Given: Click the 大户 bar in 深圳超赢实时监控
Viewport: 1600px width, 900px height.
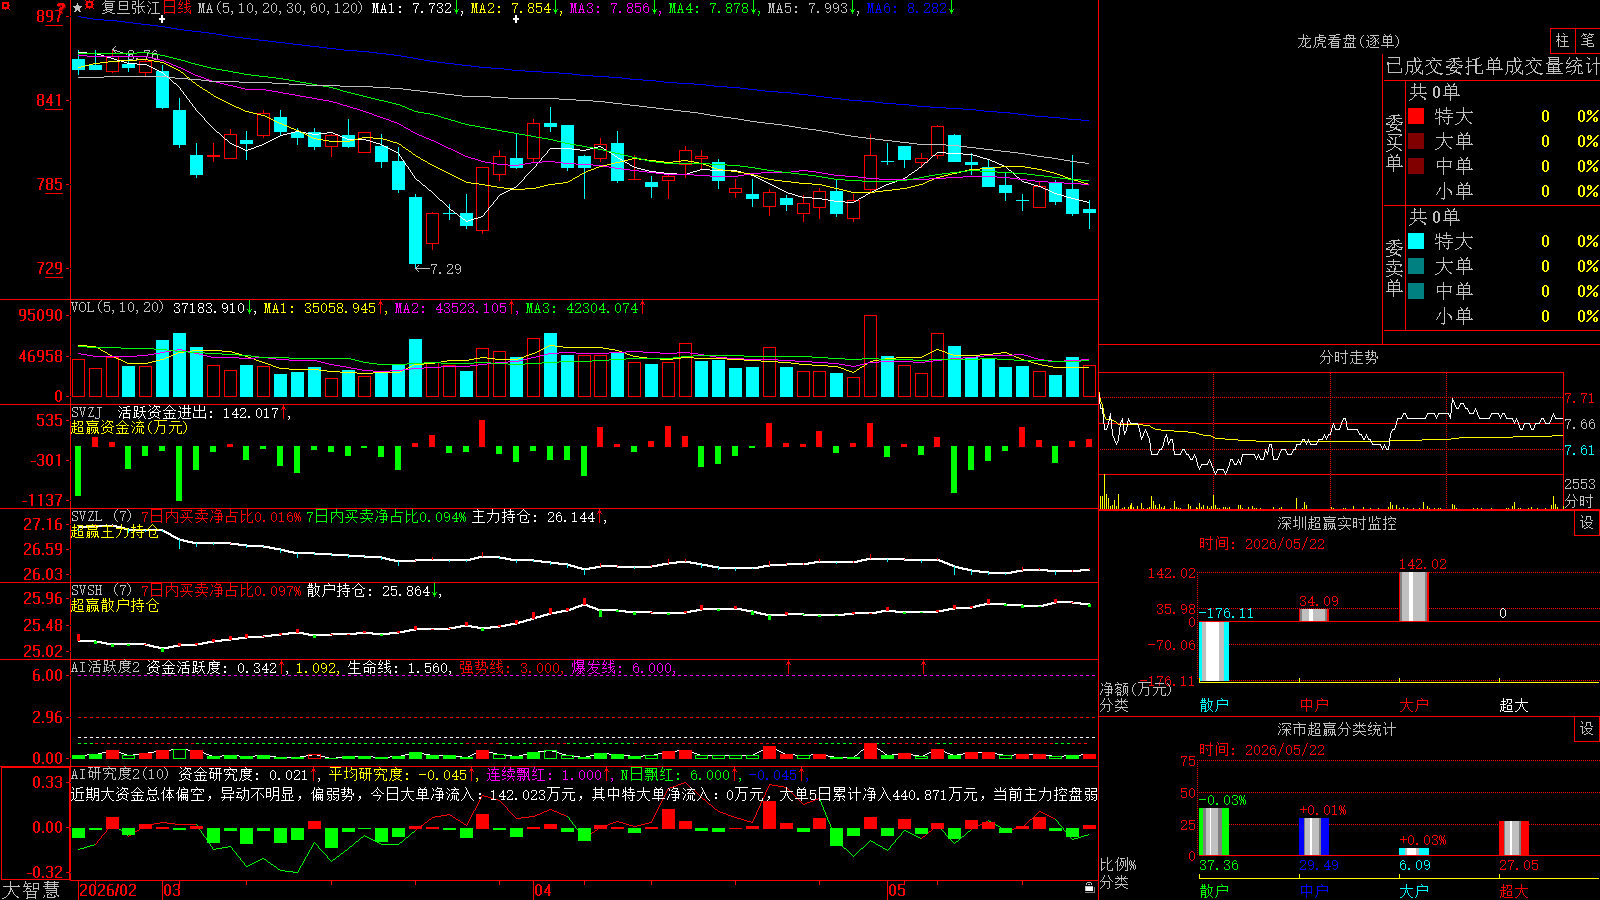Looking at the screenshot, I should click(x=1414, y=597).
